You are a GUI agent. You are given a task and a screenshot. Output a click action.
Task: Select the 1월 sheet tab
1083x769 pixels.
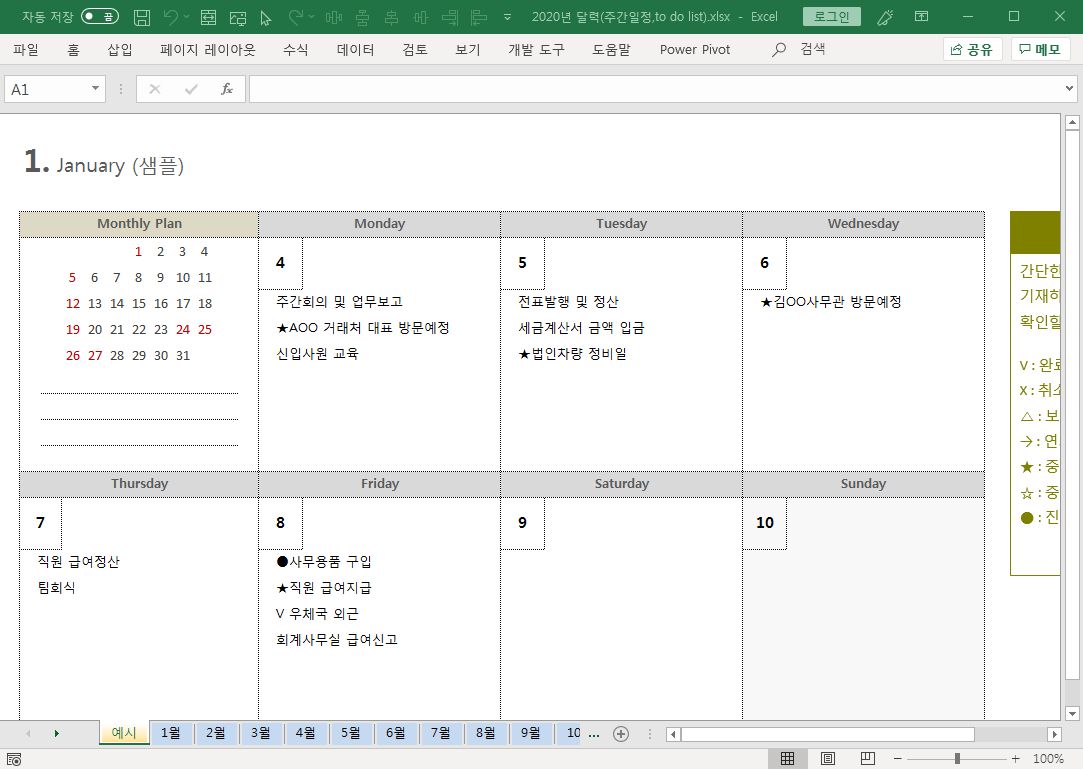click(x=171, y=733)
